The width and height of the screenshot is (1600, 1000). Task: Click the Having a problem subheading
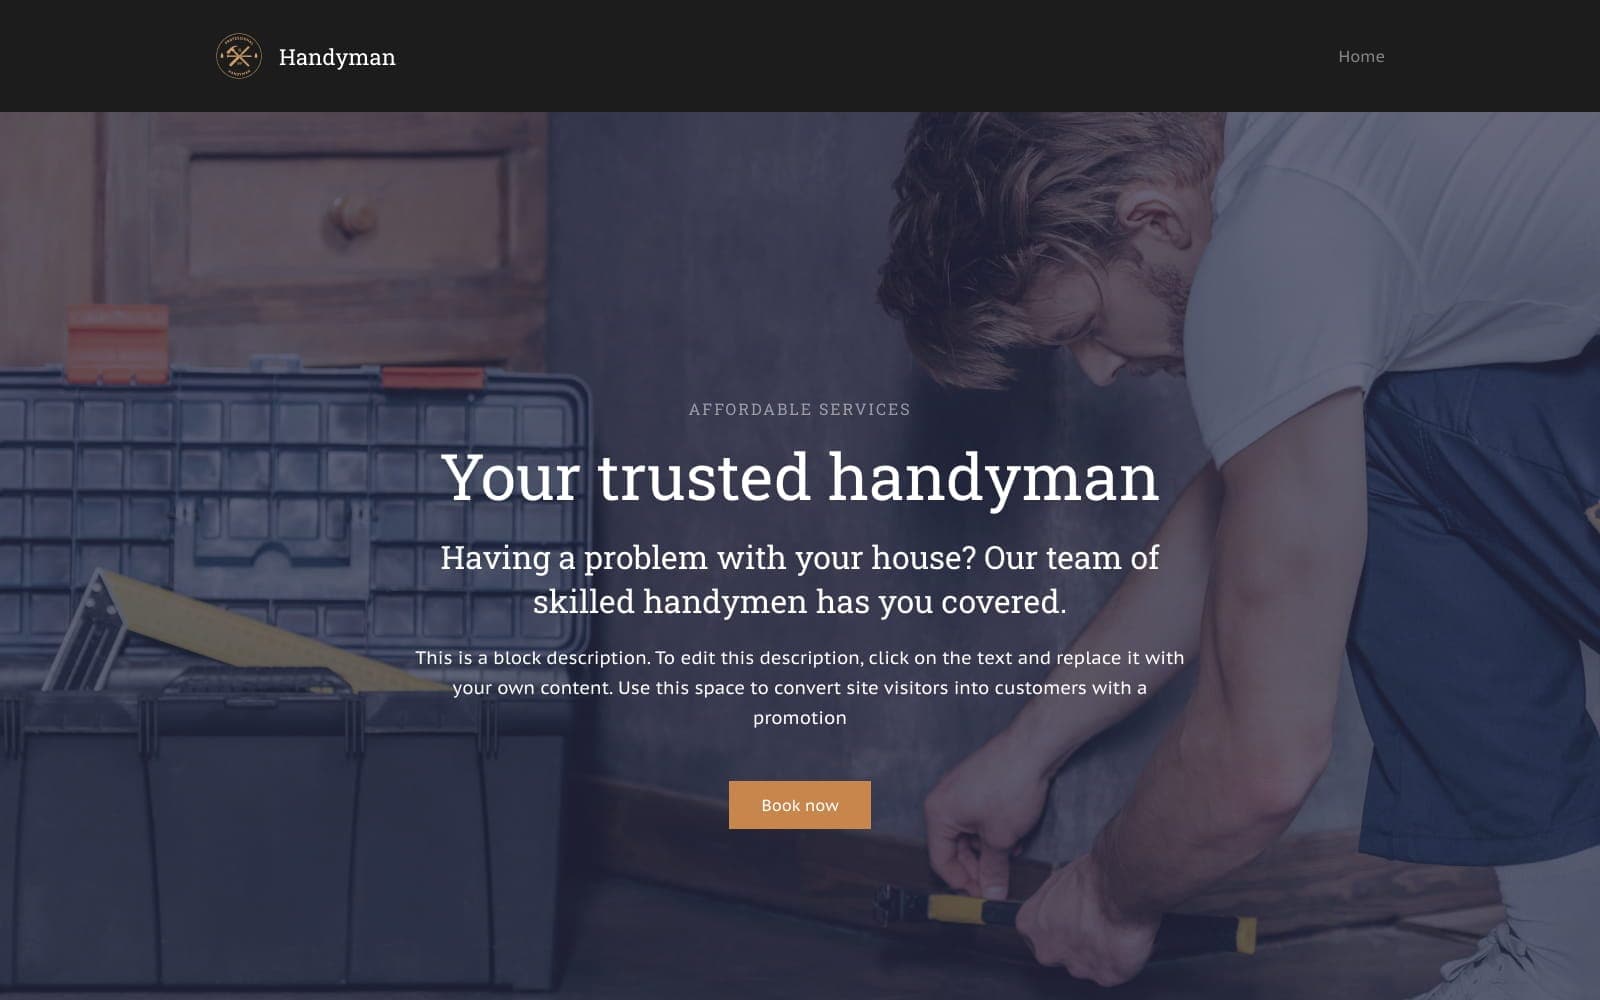coord(800,579)
